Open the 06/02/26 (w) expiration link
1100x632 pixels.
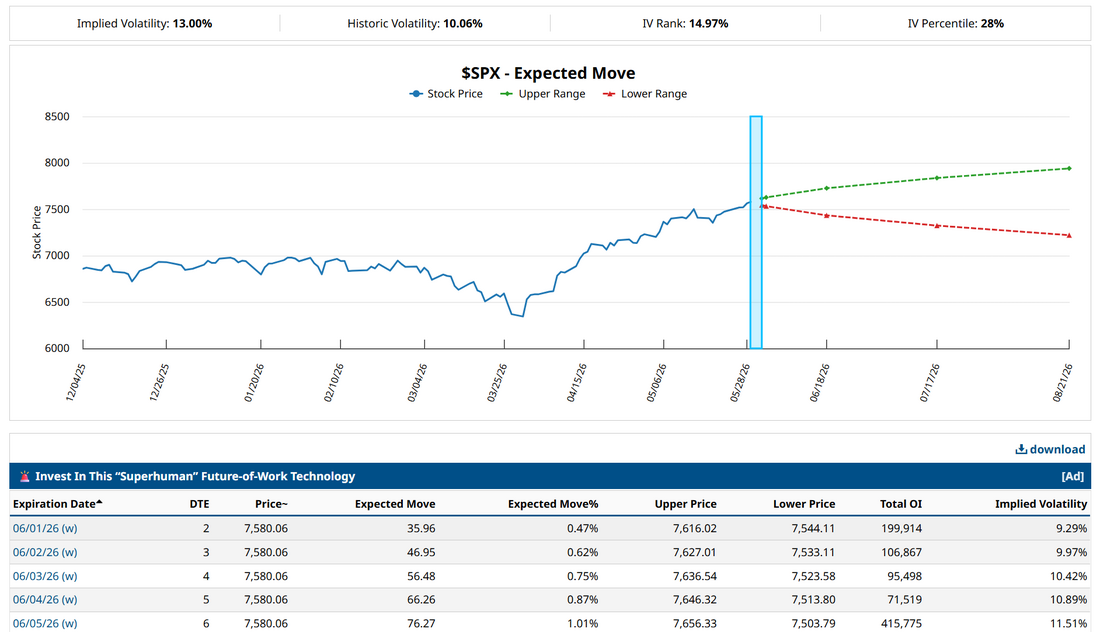click(45, 552)
